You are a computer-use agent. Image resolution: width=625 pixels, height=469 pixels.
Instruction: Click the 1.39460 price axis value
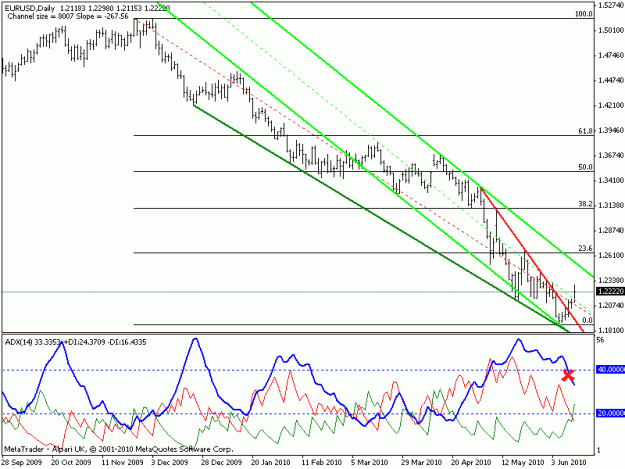coord(611,130)
